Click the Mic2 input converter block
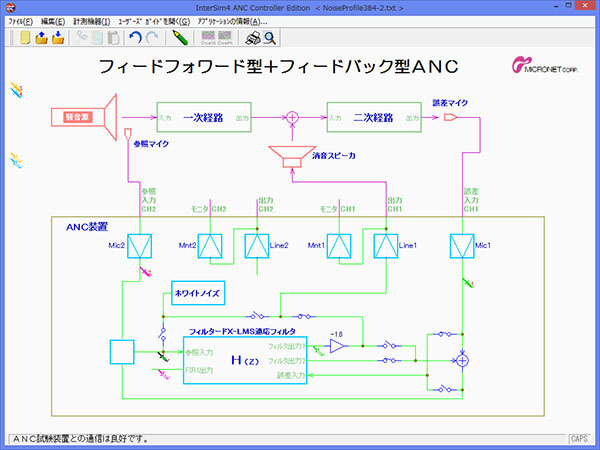Image resolution: width=600 pixels, height=450 pixels. click(x=139, y=246)
